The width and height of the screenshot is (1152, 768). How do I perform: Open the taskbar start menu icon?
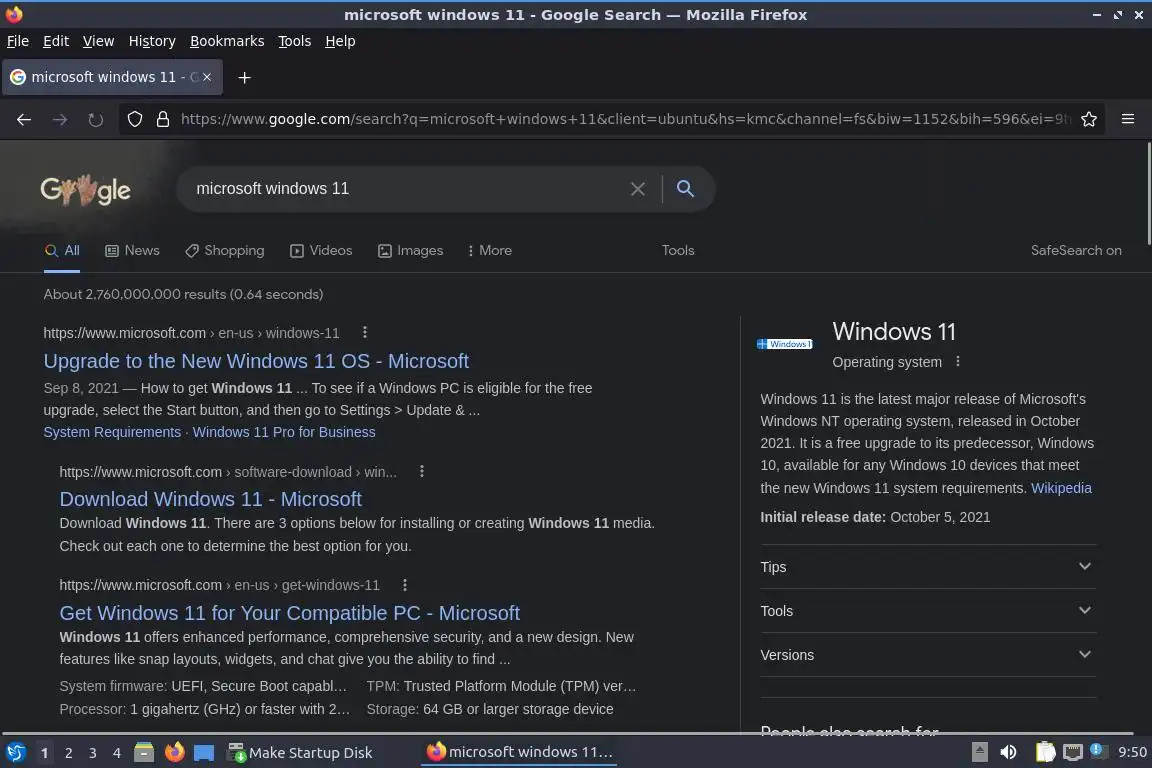15,753
